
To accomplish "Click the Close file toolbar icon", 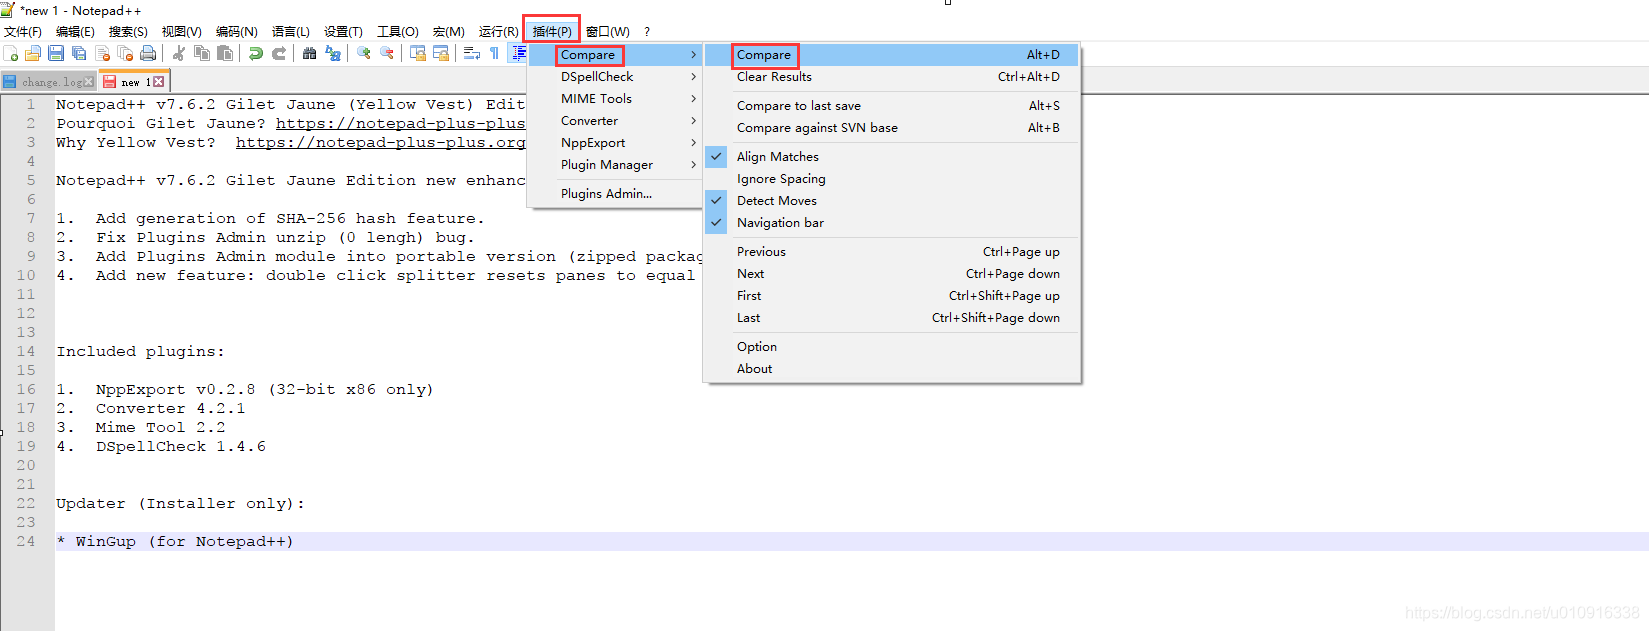I will [102, 53].
